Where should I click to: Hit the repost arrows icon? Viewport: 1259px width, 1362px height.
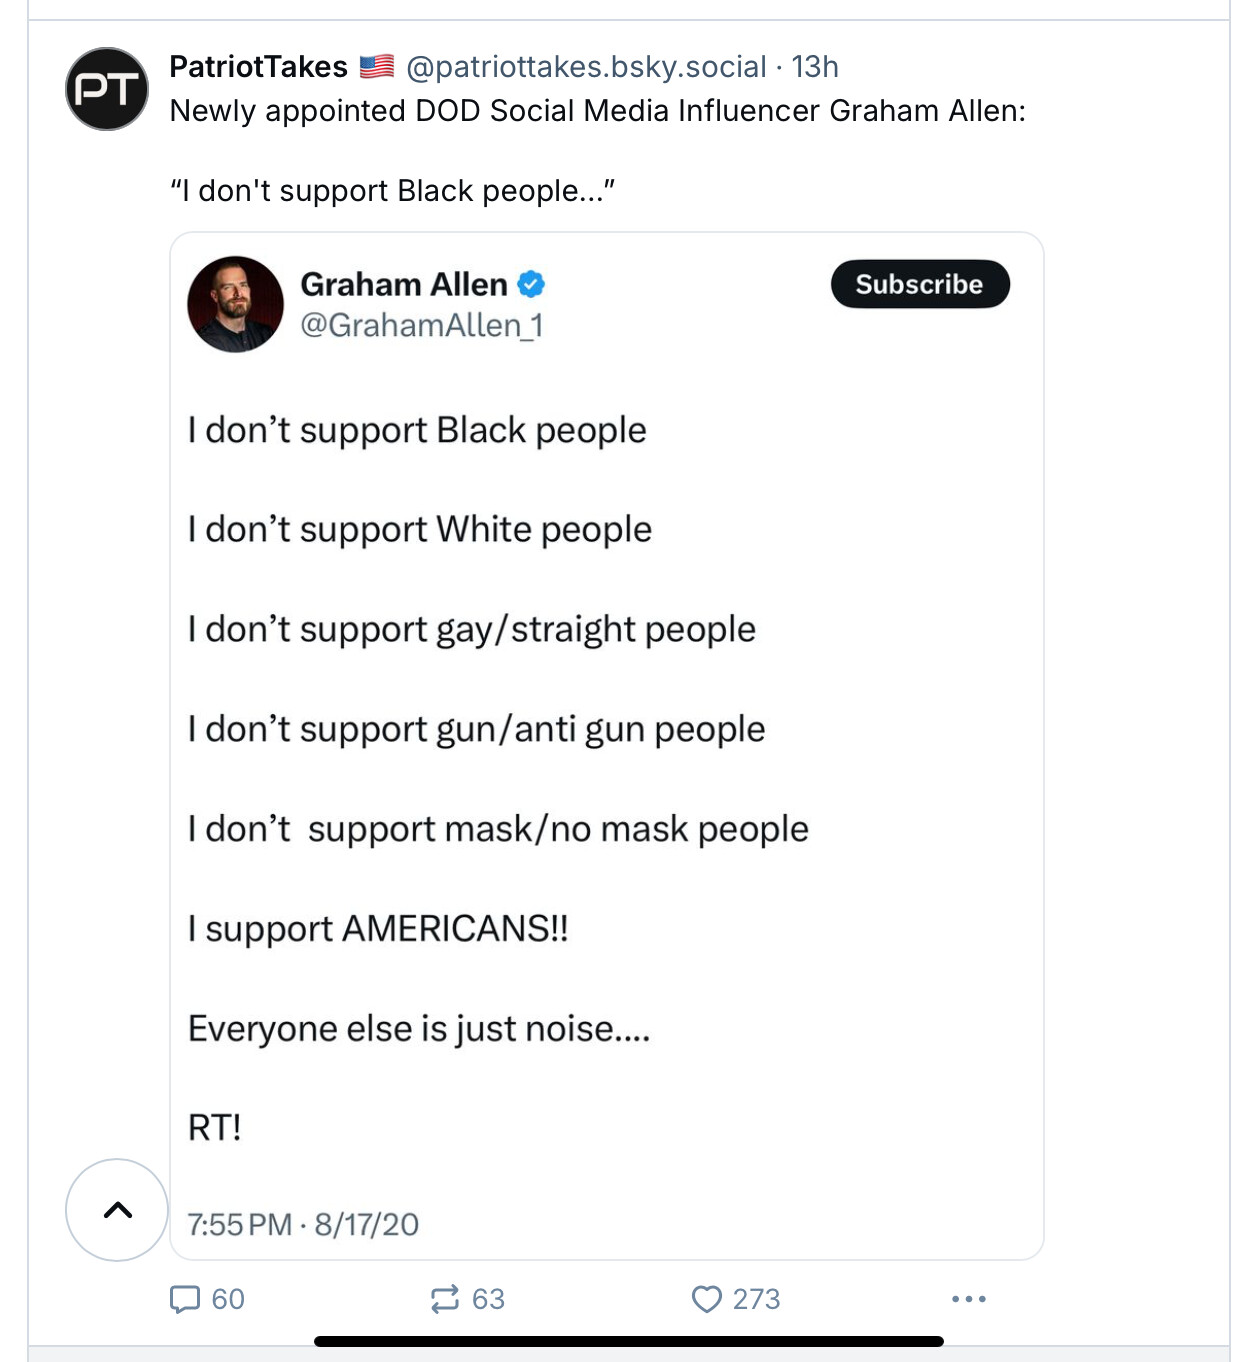(x=444, y=1299)
